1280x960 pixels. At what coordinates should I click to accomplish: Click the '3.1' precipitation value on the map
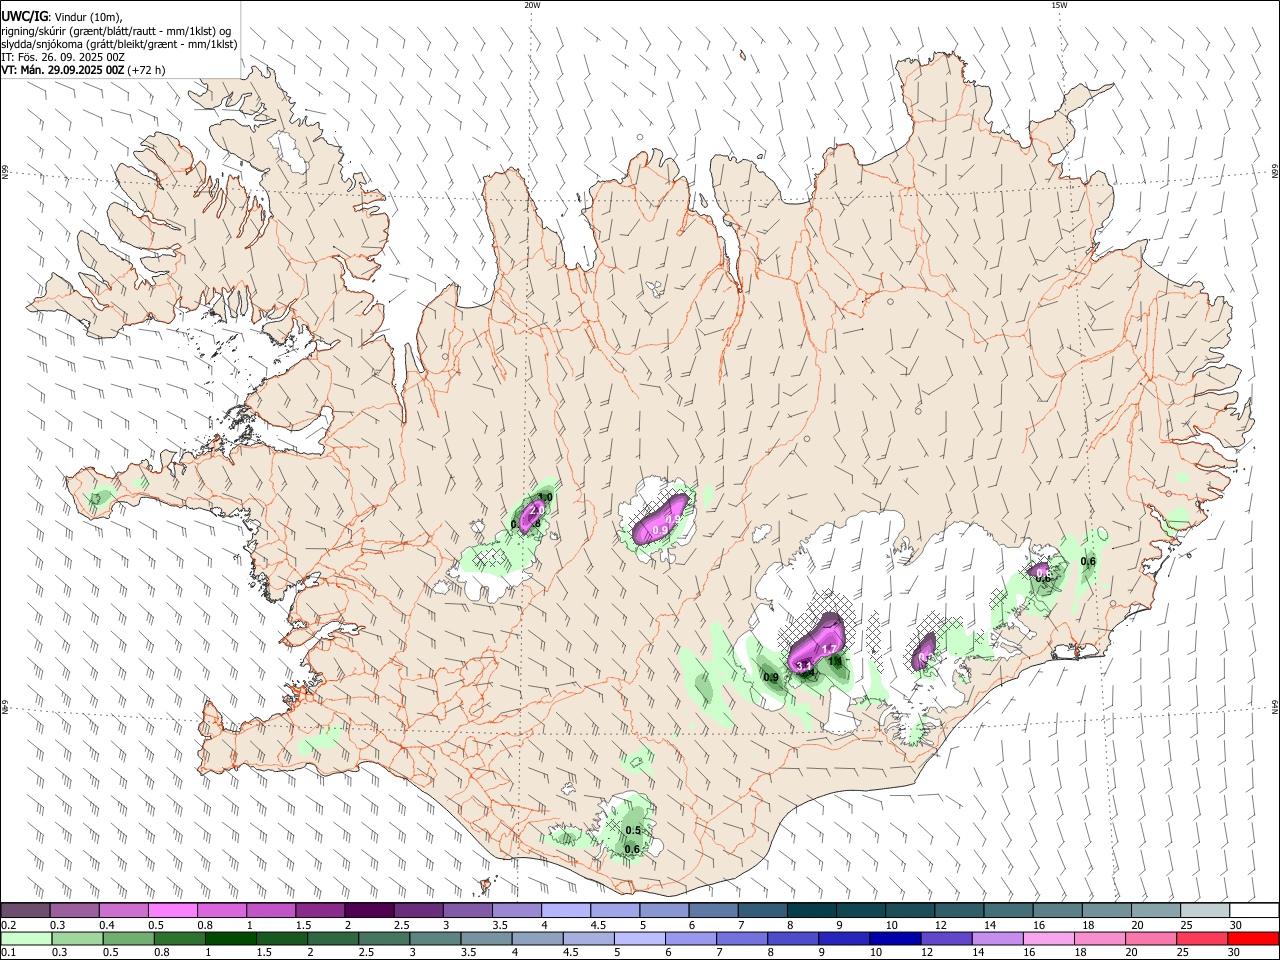coord(802,664)
